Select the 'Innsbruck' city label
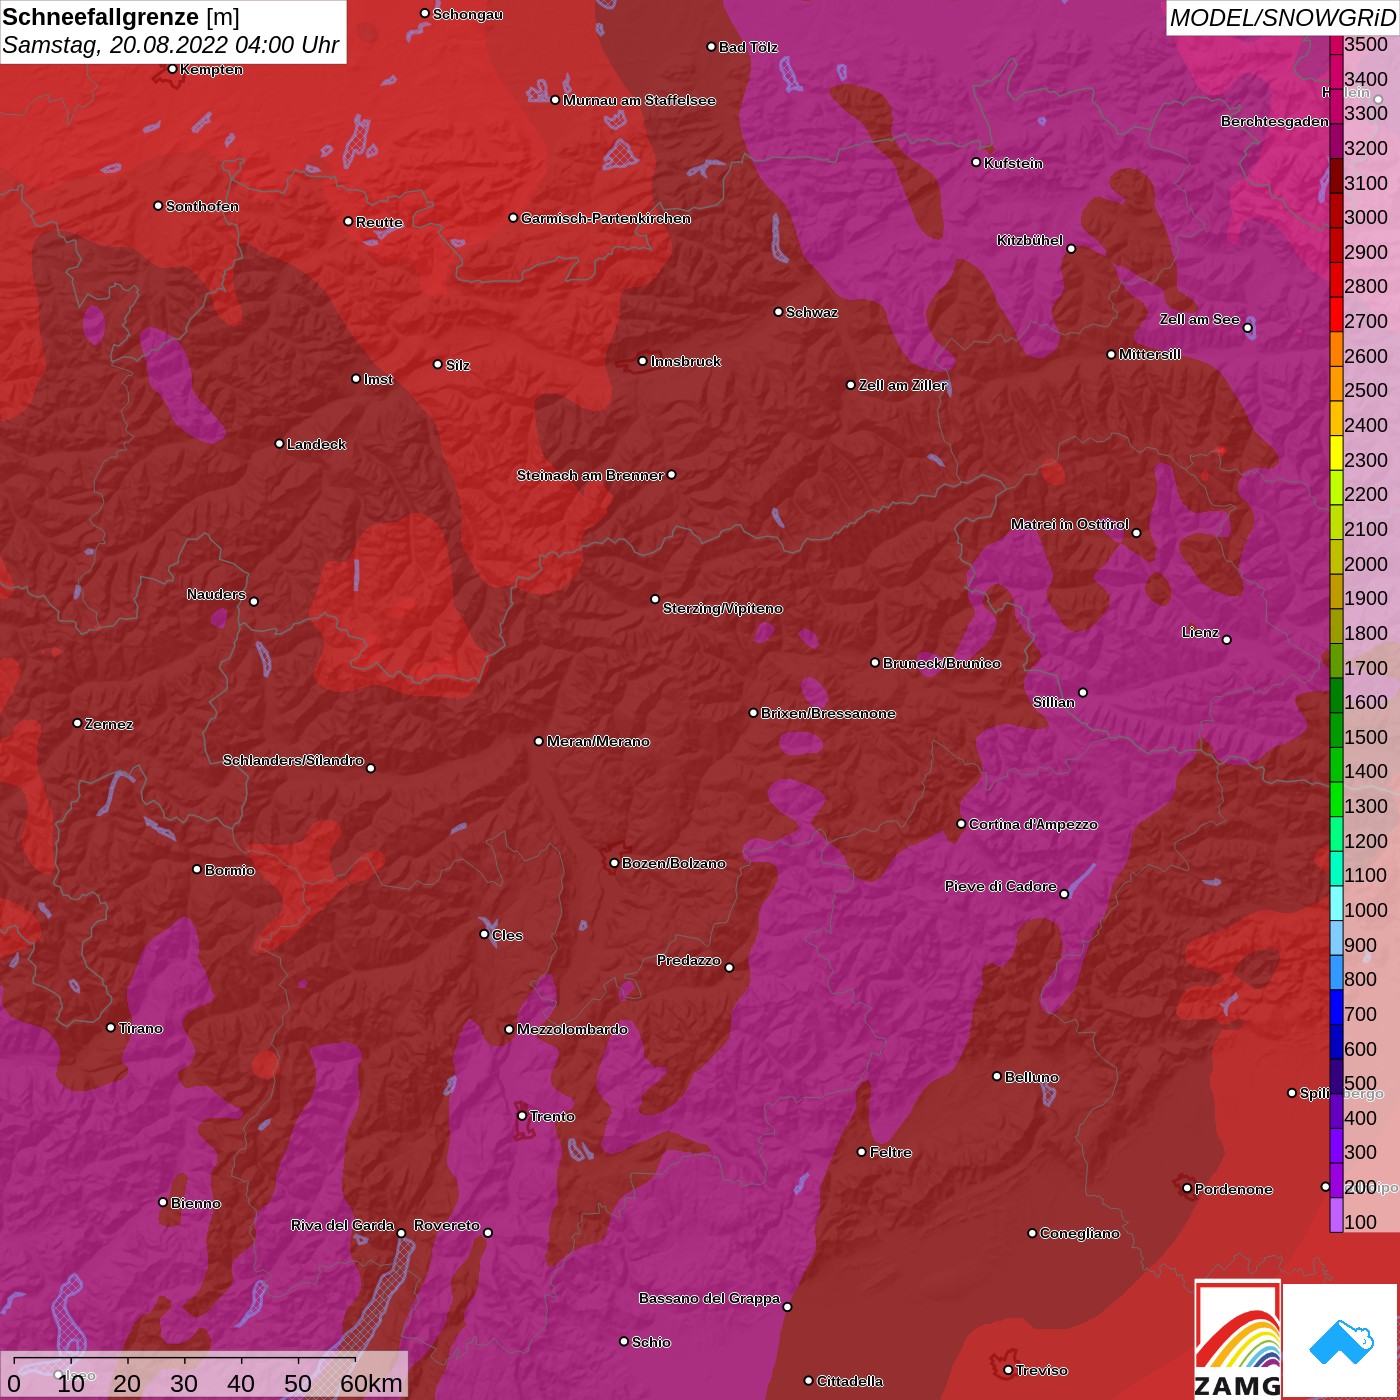The height and width of the screenshot is (1400, 1400). pyautogui.click(x=685, y=361)
